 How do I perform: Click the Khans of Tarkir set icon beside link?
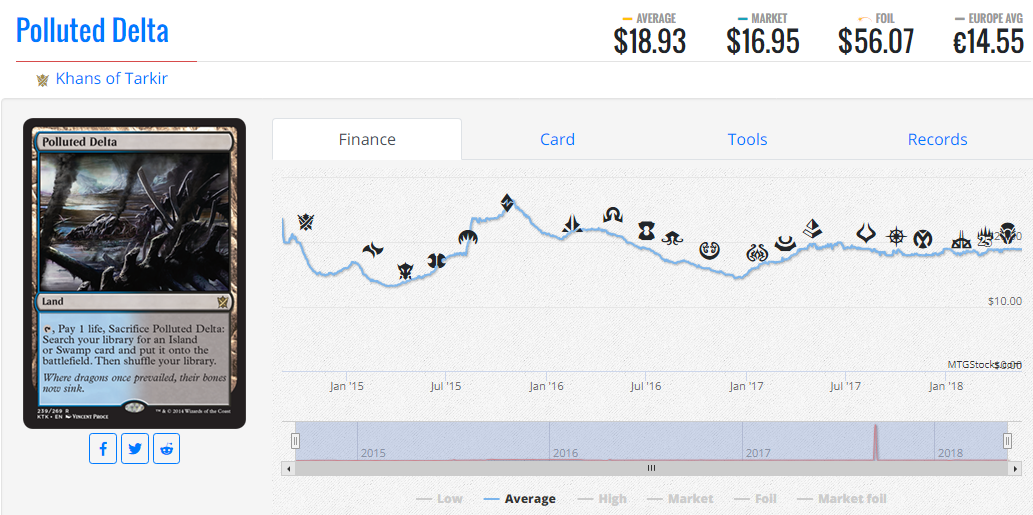tap(43, 80)
